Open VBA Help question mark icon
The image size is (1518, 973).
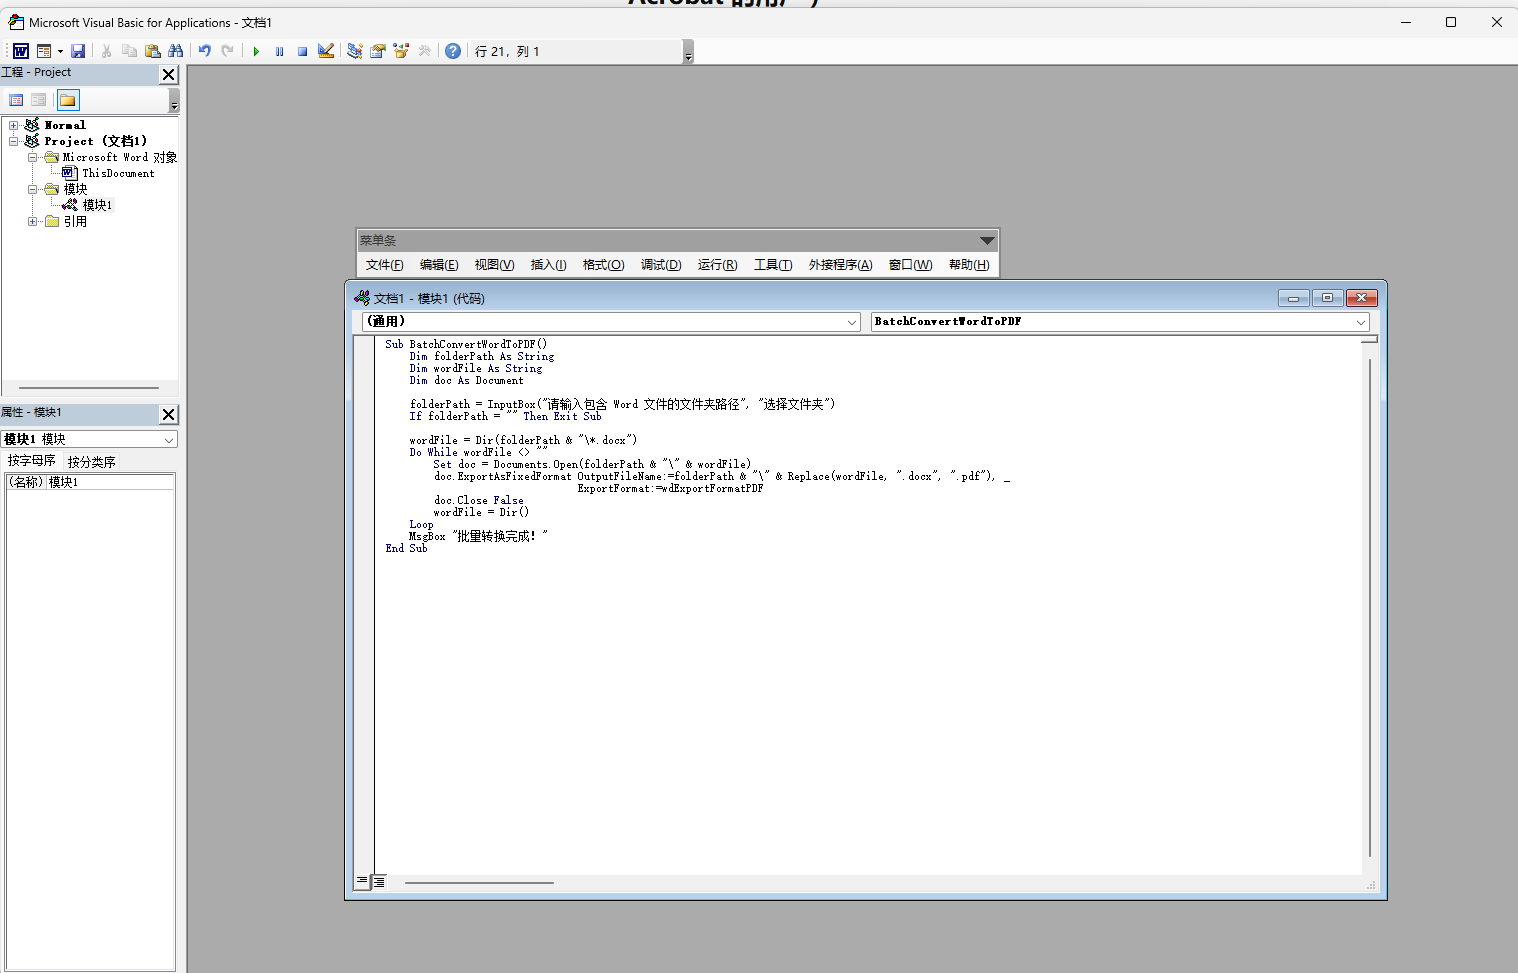pyautogui.click(x=453, y=51)
